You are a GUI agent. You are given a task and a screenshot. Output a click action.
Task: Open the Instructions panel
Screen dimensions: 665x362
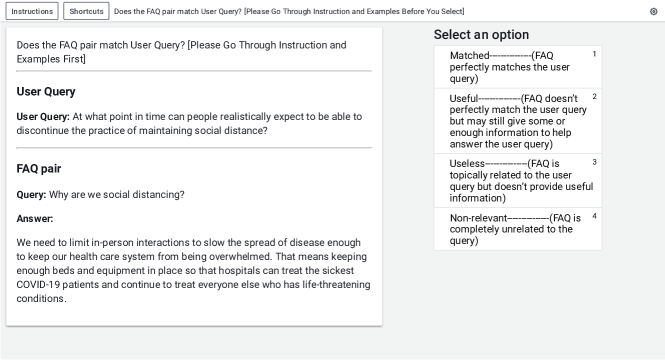click(32, 11)
